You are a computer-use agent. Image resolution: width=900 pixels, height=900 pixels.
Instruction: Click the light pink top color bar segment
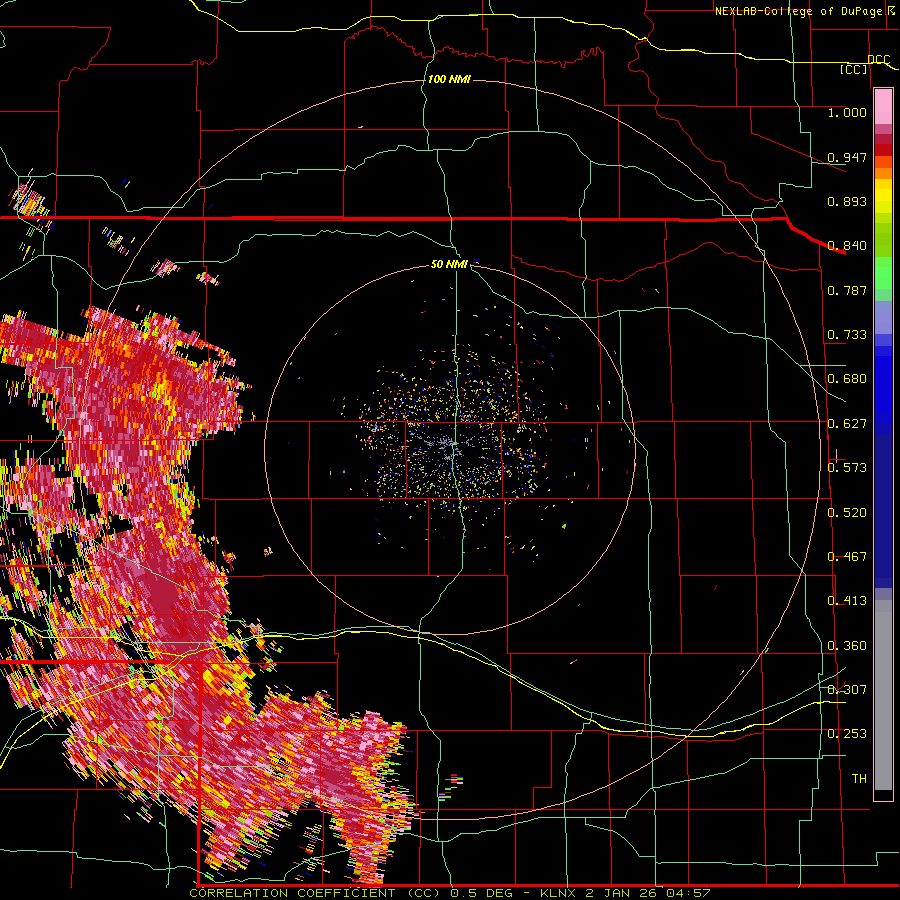click(x=883, y=107)
